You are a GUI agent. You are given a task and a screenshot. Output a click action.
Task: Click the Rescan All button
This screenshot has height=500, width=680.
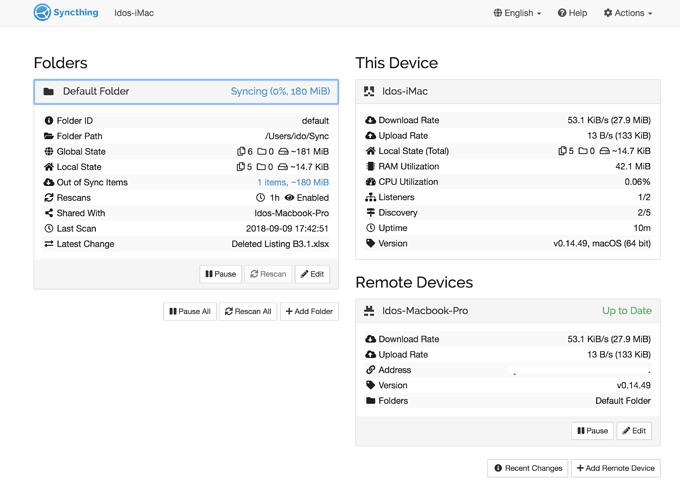pos(248,311)
